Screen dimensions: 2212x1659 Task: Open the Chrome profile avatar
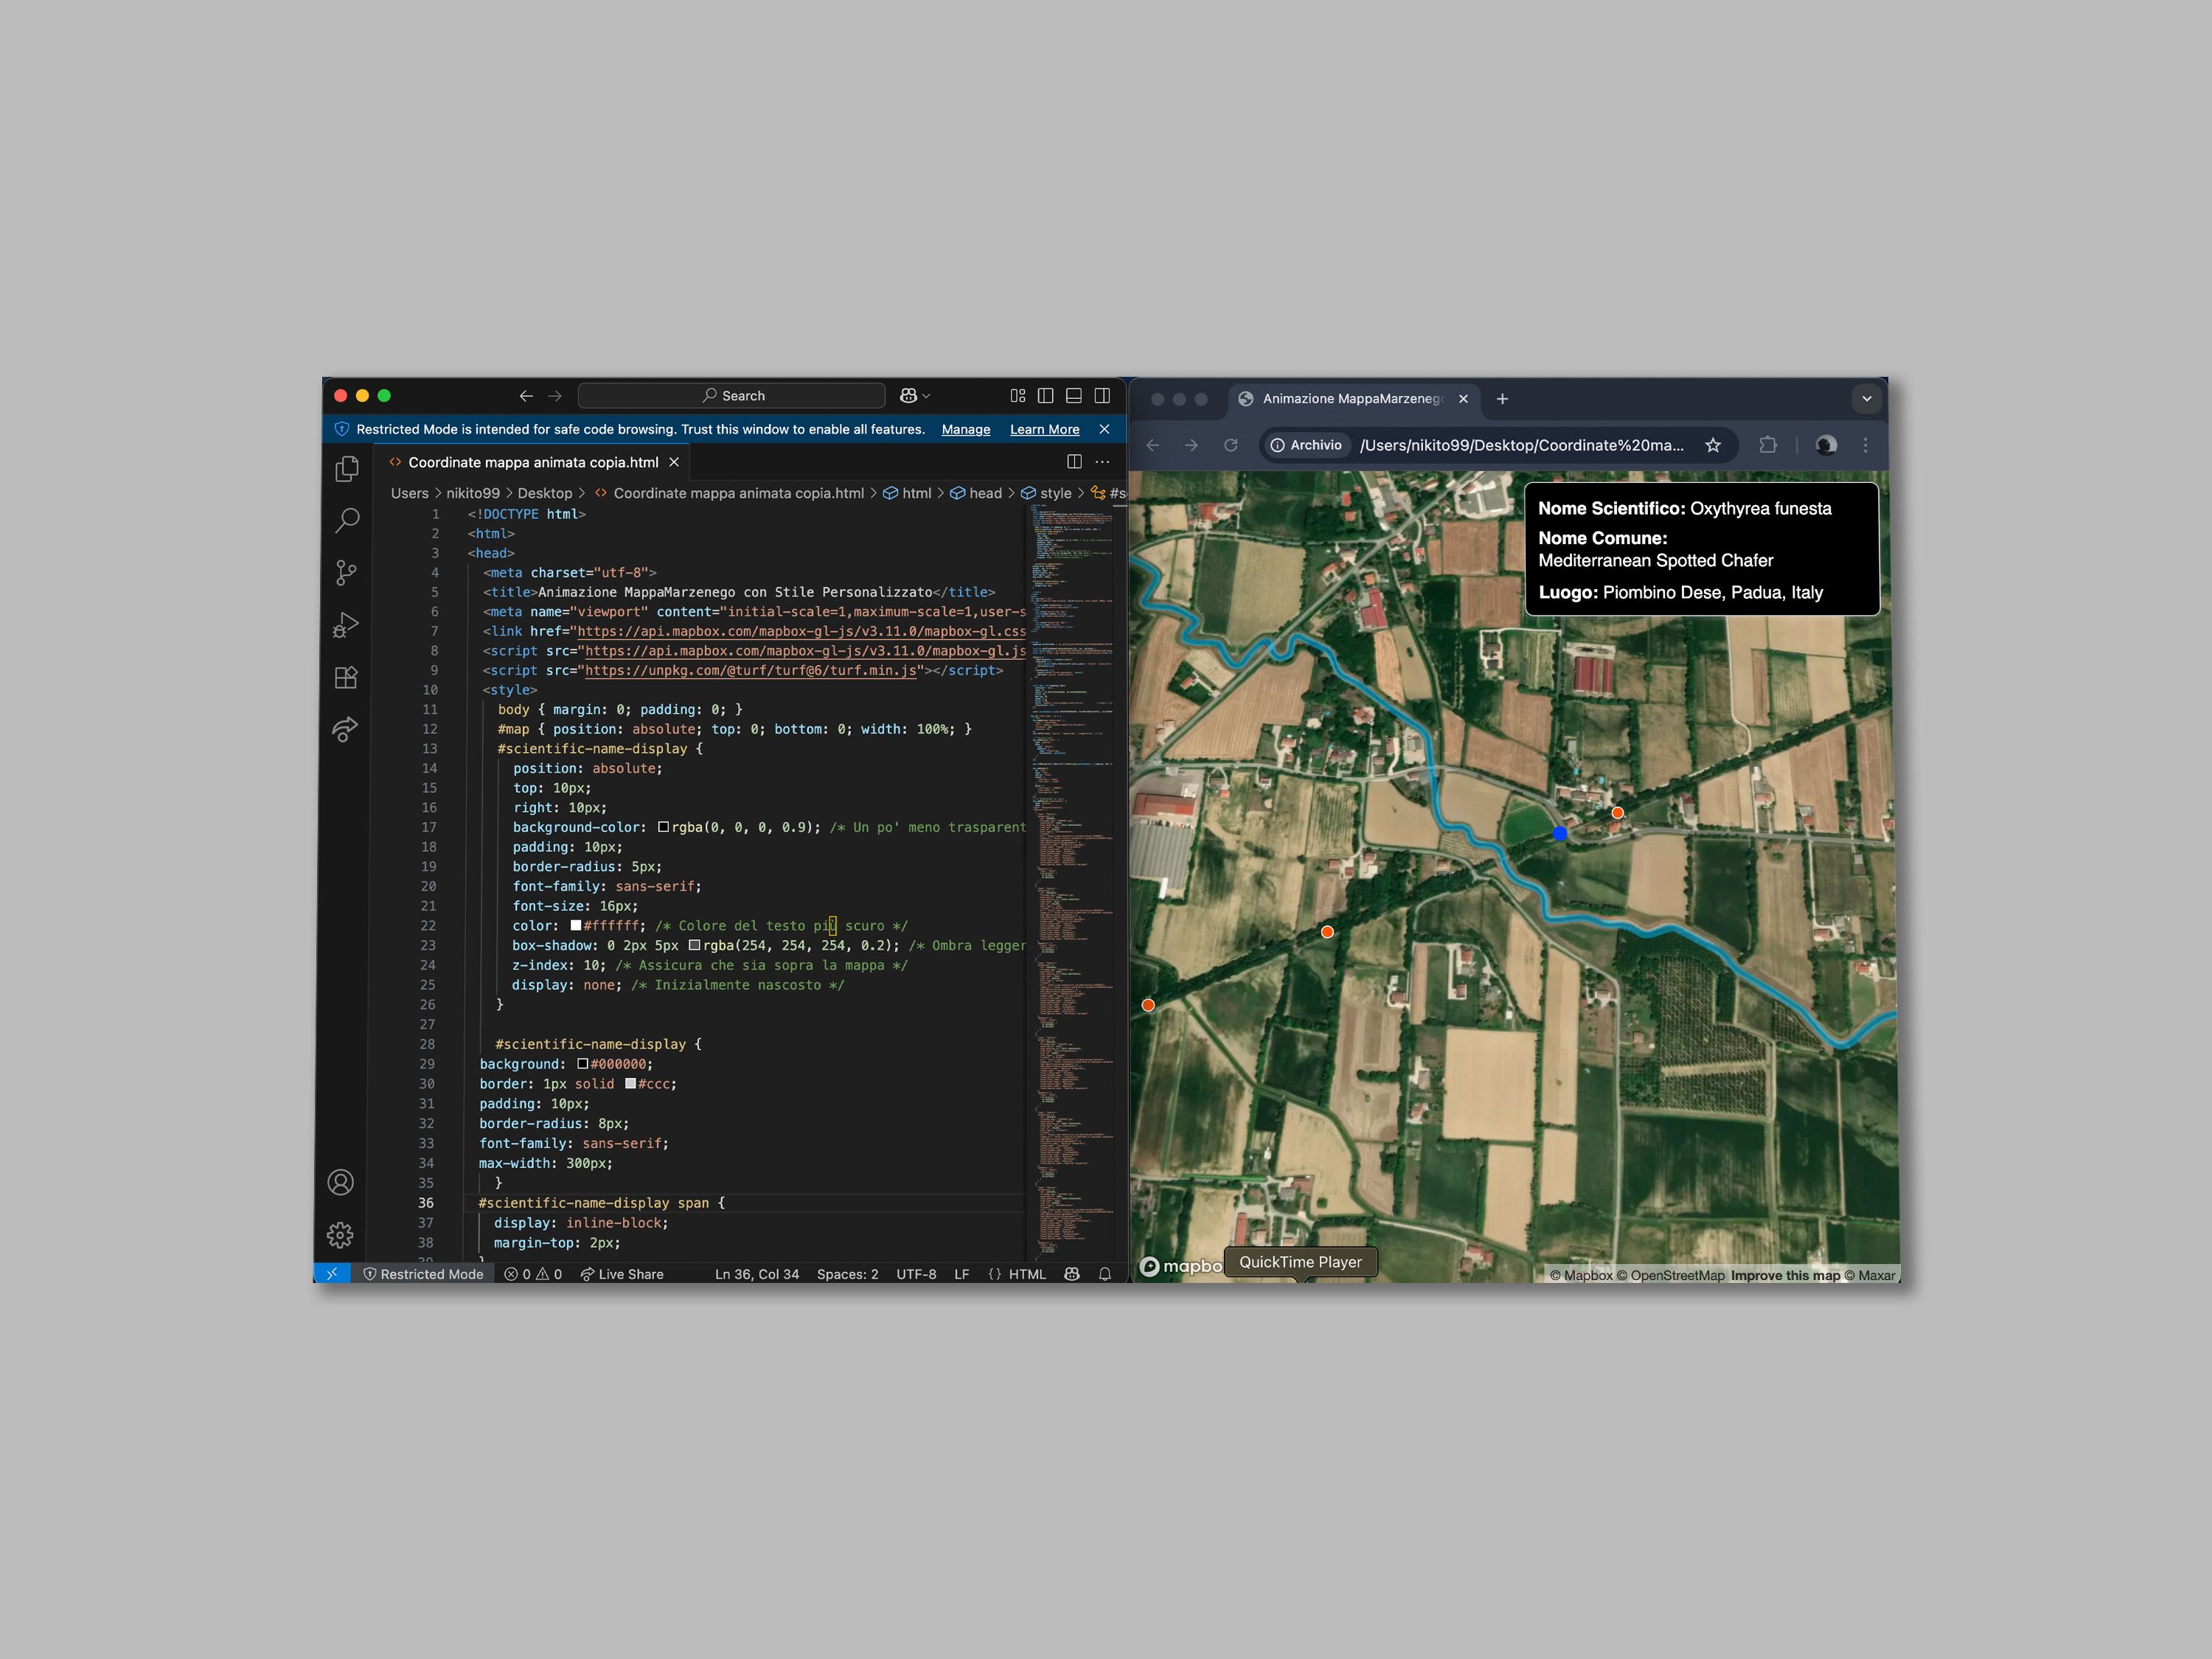point(1826,445)
